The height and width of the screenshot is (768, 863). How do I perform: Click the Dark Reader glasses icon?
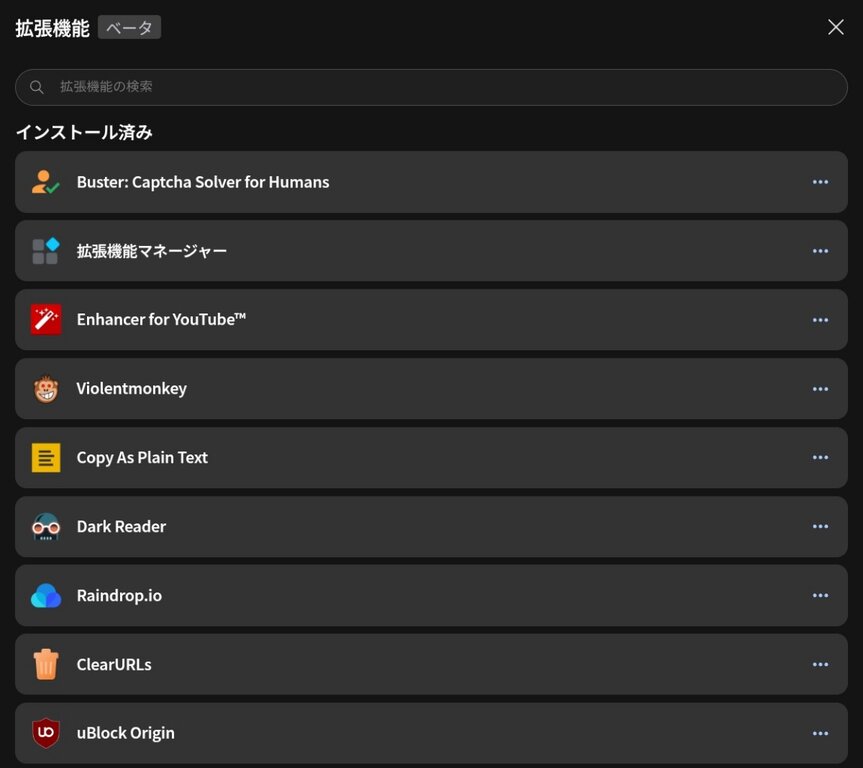(x=45, y=527)
